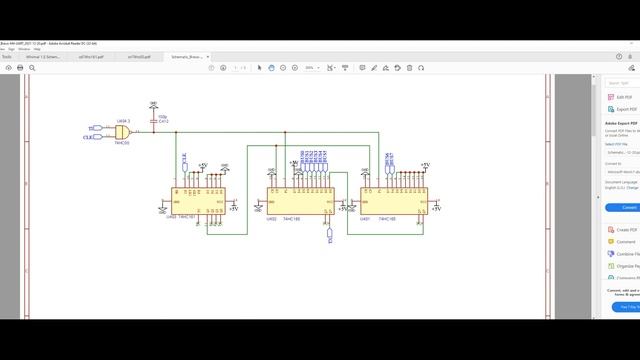This screenshot has width=640, height=360.
Task: Click the Free Trial button
Action: click(626, 307)
